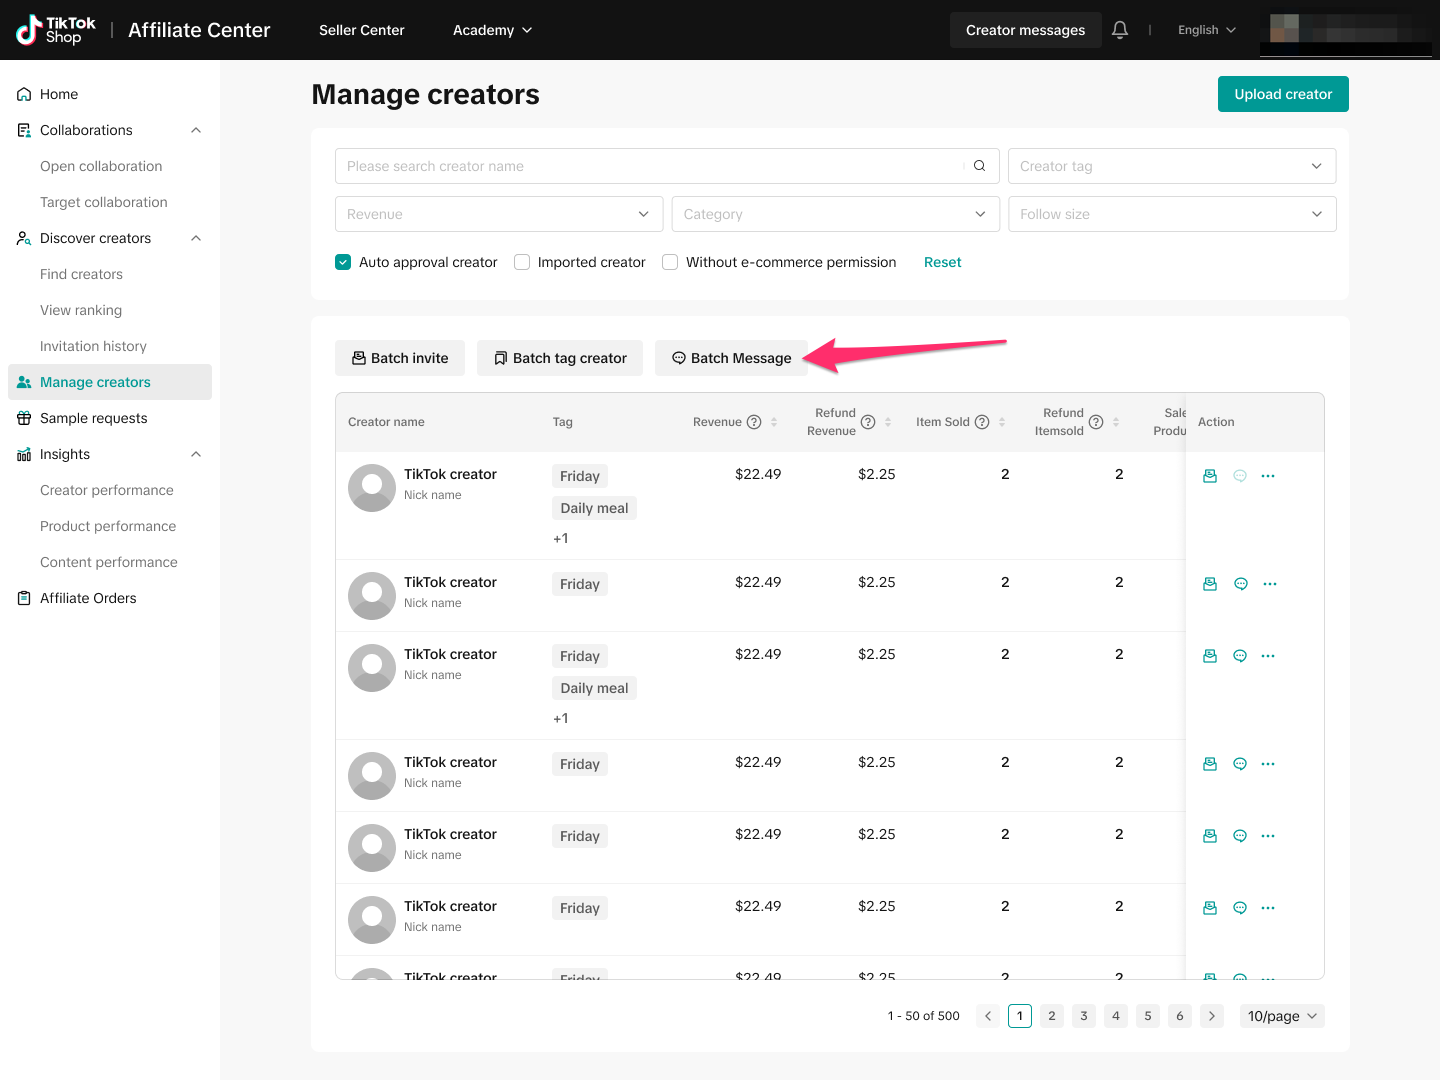Screen dimensions: 1440x1080
Task: Click the search magnifier icon
Action: 979,166
